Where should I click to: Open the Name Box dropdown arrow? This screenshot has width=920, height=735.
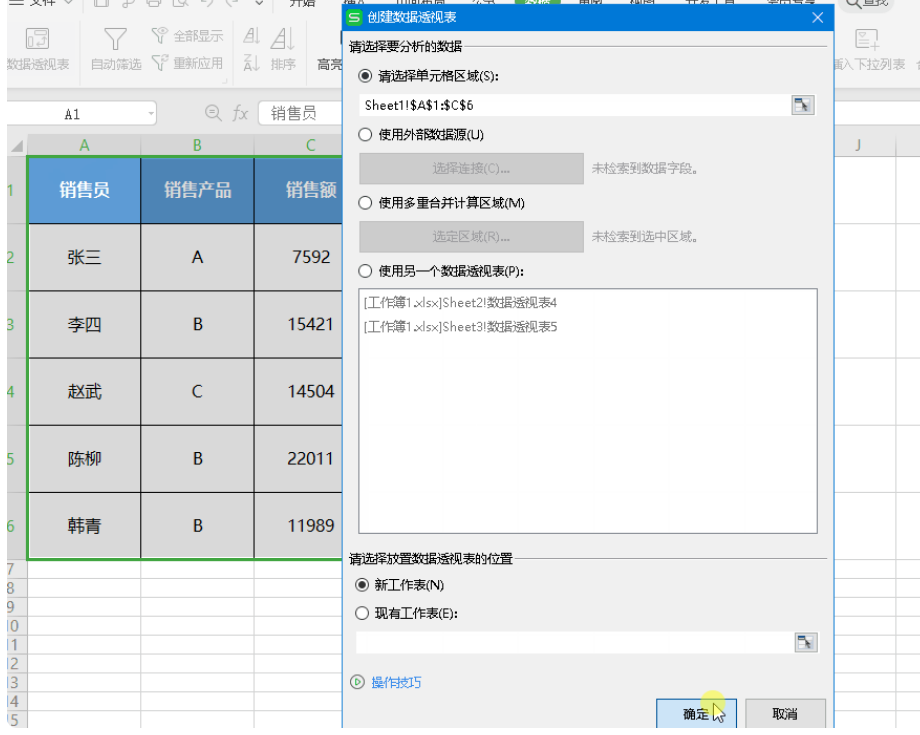point(151,113)
